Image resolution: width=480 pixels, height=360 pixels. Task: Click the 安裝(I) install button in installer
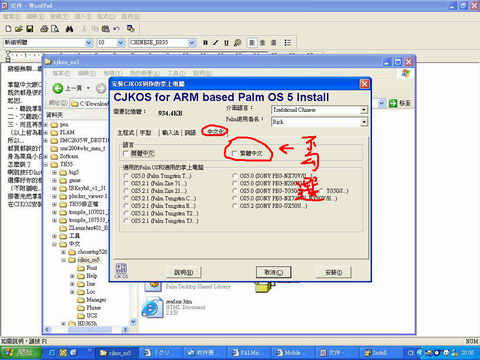coord(333,272)
